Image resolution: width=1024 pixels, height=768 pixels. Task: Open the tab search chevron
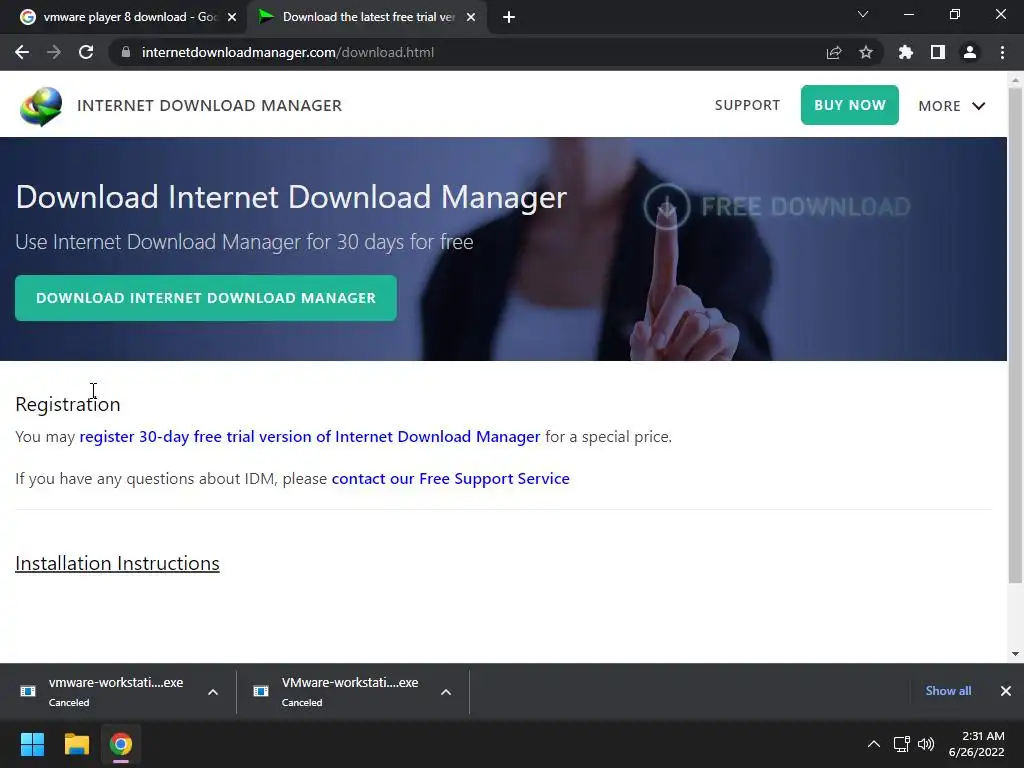[863, 14]
